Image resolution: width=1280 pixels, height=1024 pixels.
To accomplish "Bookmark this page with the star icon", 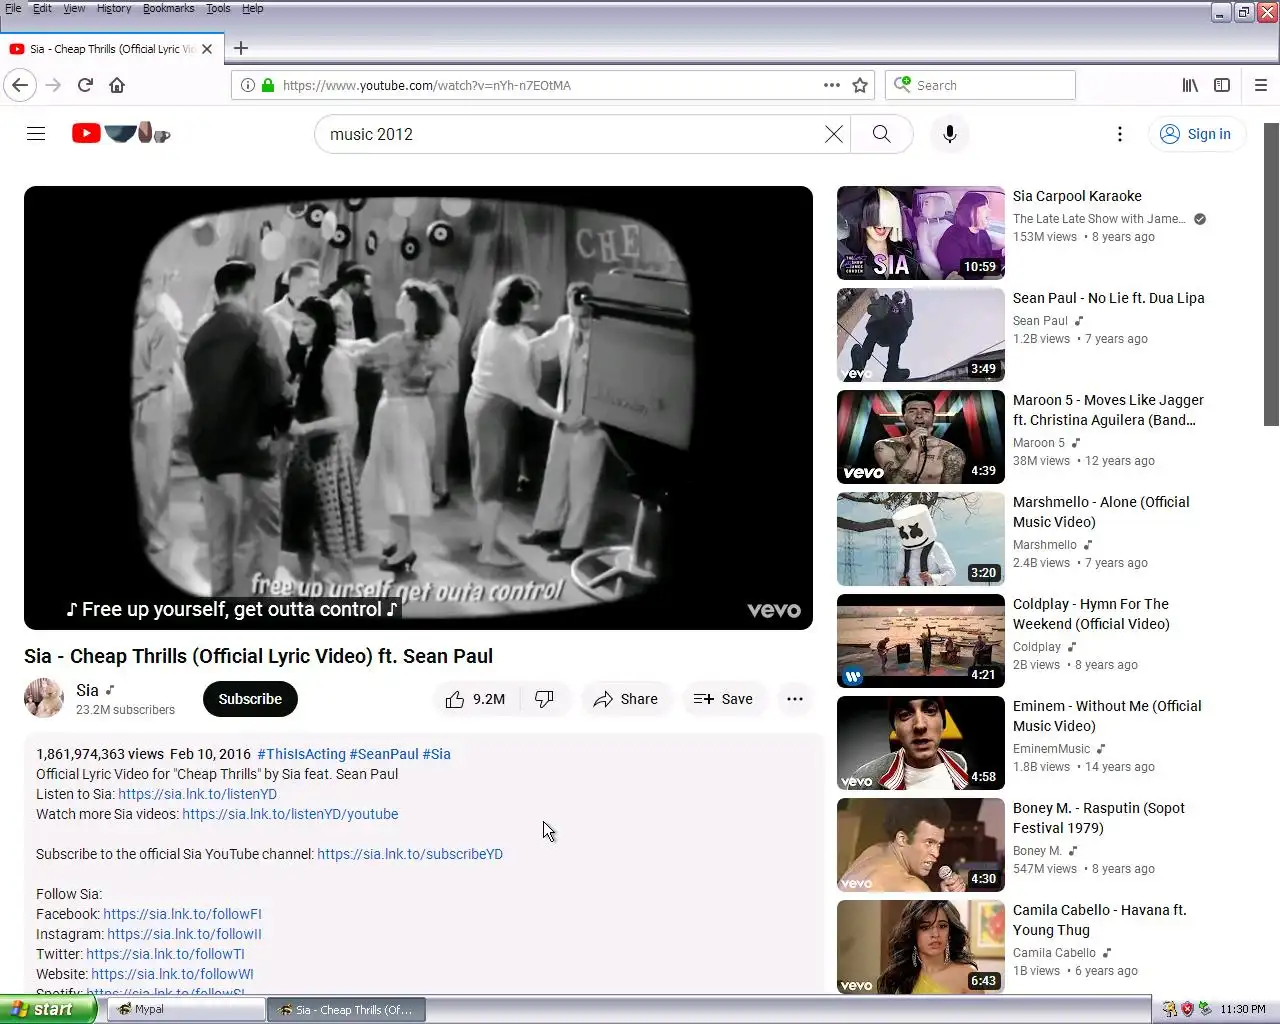I will point(859,85).
